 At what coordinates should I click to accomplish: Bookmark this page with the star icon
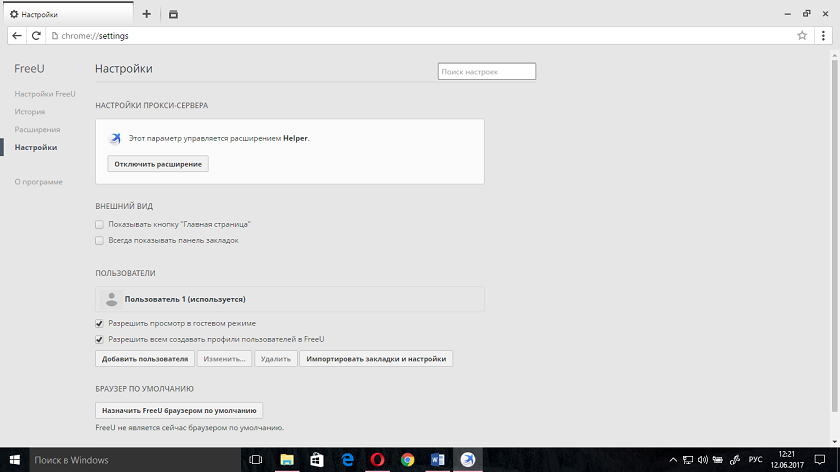click(802, 36)
